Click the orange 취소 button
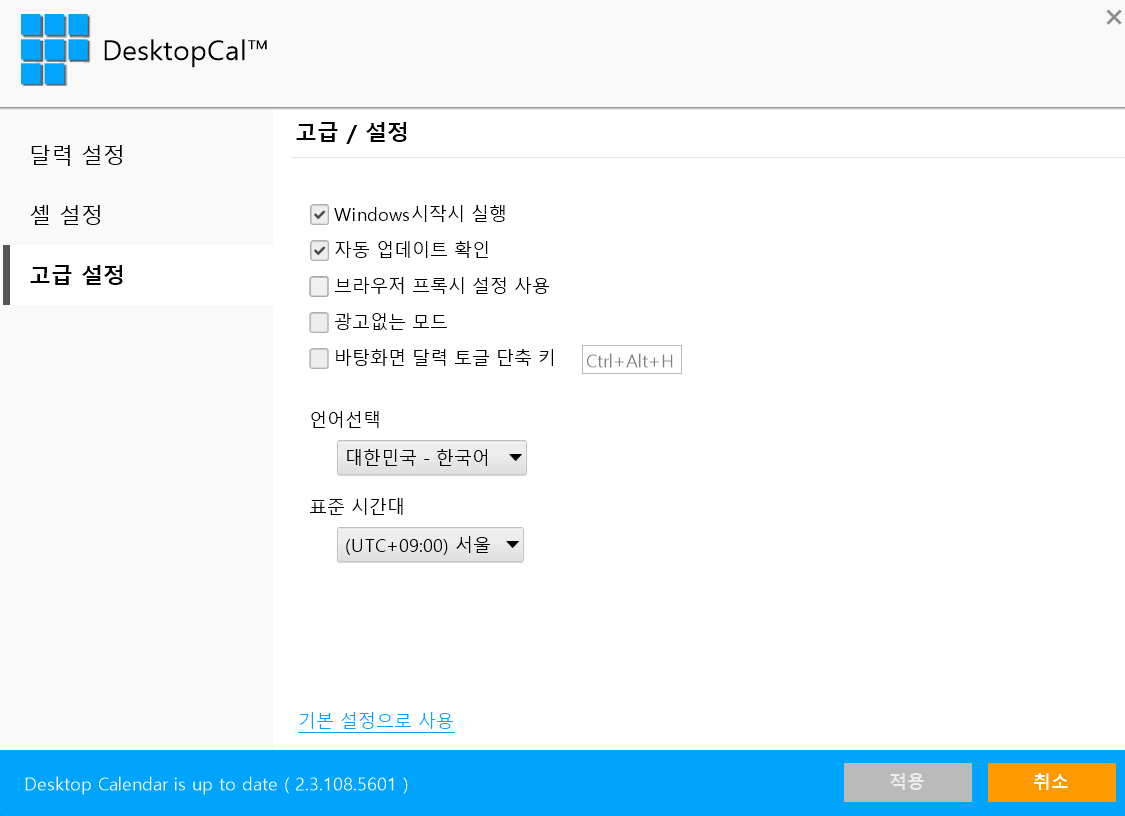1125x816 pixels. click(x=1052, y=782)
